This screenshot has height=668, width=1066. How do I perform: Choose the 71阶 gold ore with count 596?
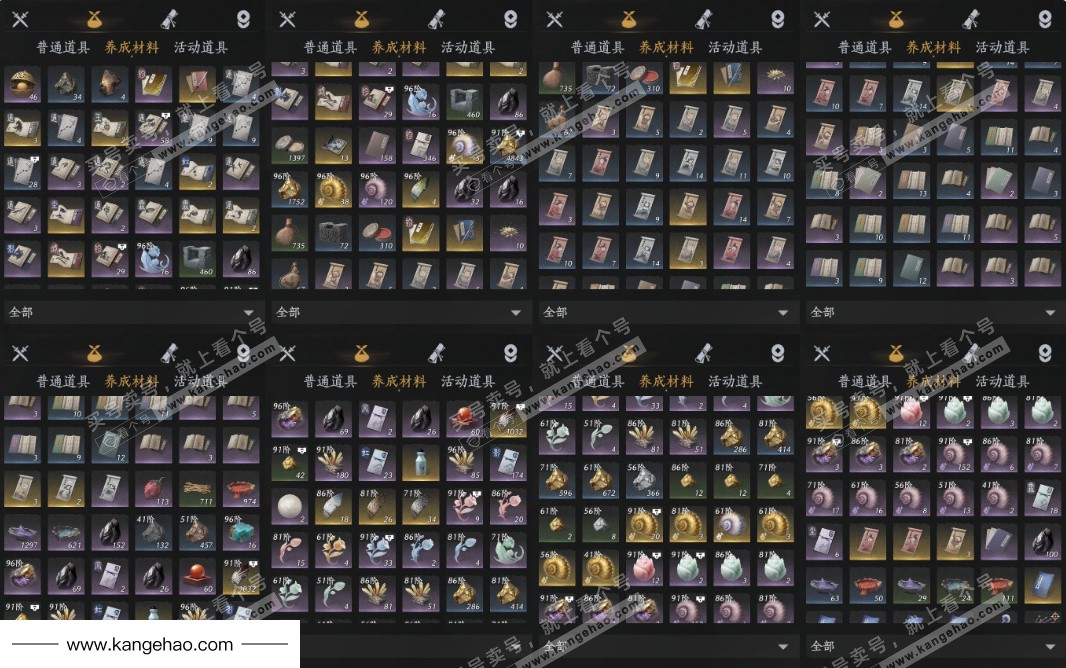(557, 480)
